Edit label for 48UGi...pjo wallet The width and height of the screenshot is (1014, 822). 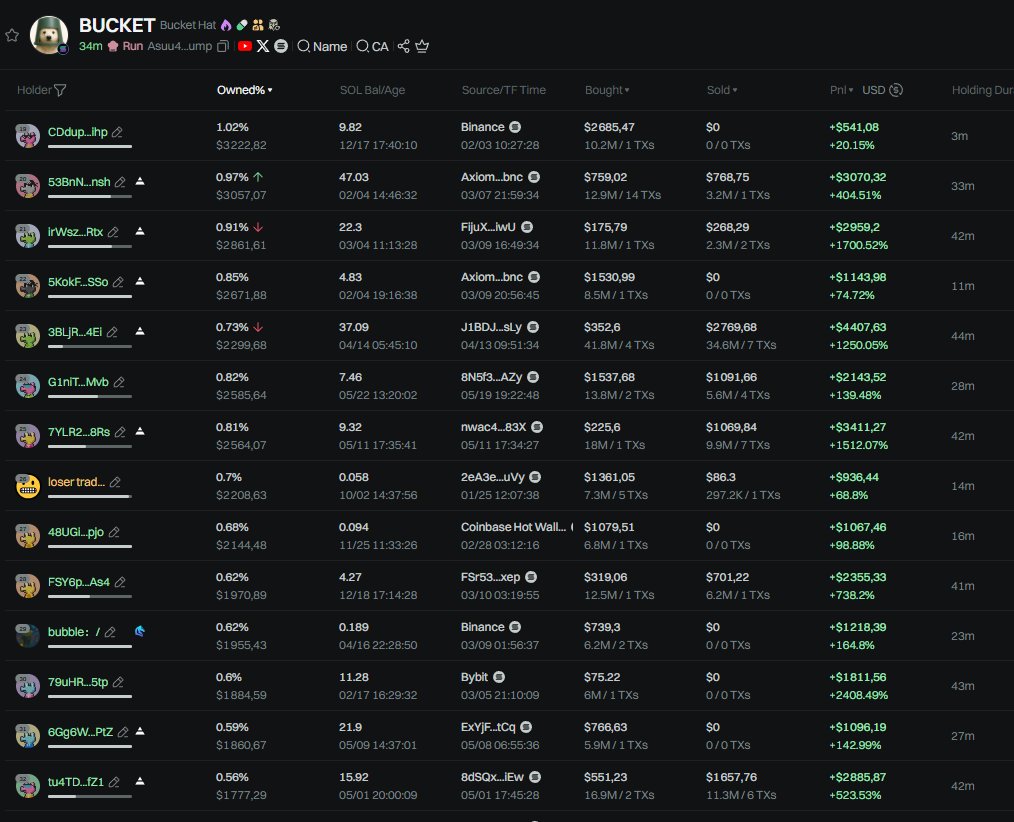tap(114, 532)
